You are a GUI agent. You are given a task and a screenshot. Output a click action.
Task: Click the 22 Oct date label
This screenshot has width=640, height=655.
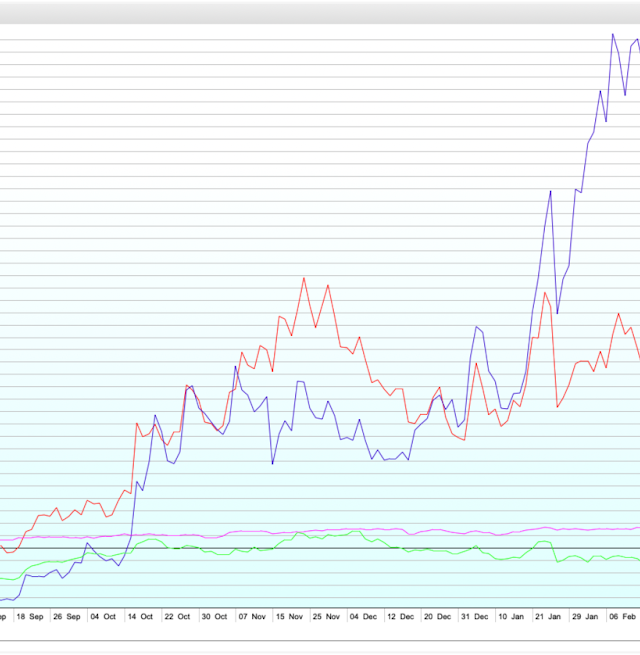[x=176, y=617]
